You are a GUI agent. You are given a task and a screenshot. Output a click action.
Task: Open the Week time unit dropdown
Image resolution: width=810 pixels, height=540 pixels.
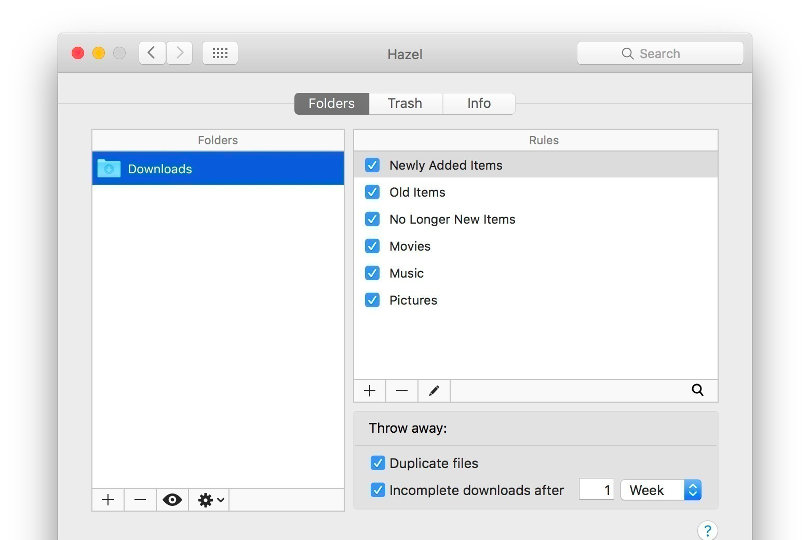661,490
